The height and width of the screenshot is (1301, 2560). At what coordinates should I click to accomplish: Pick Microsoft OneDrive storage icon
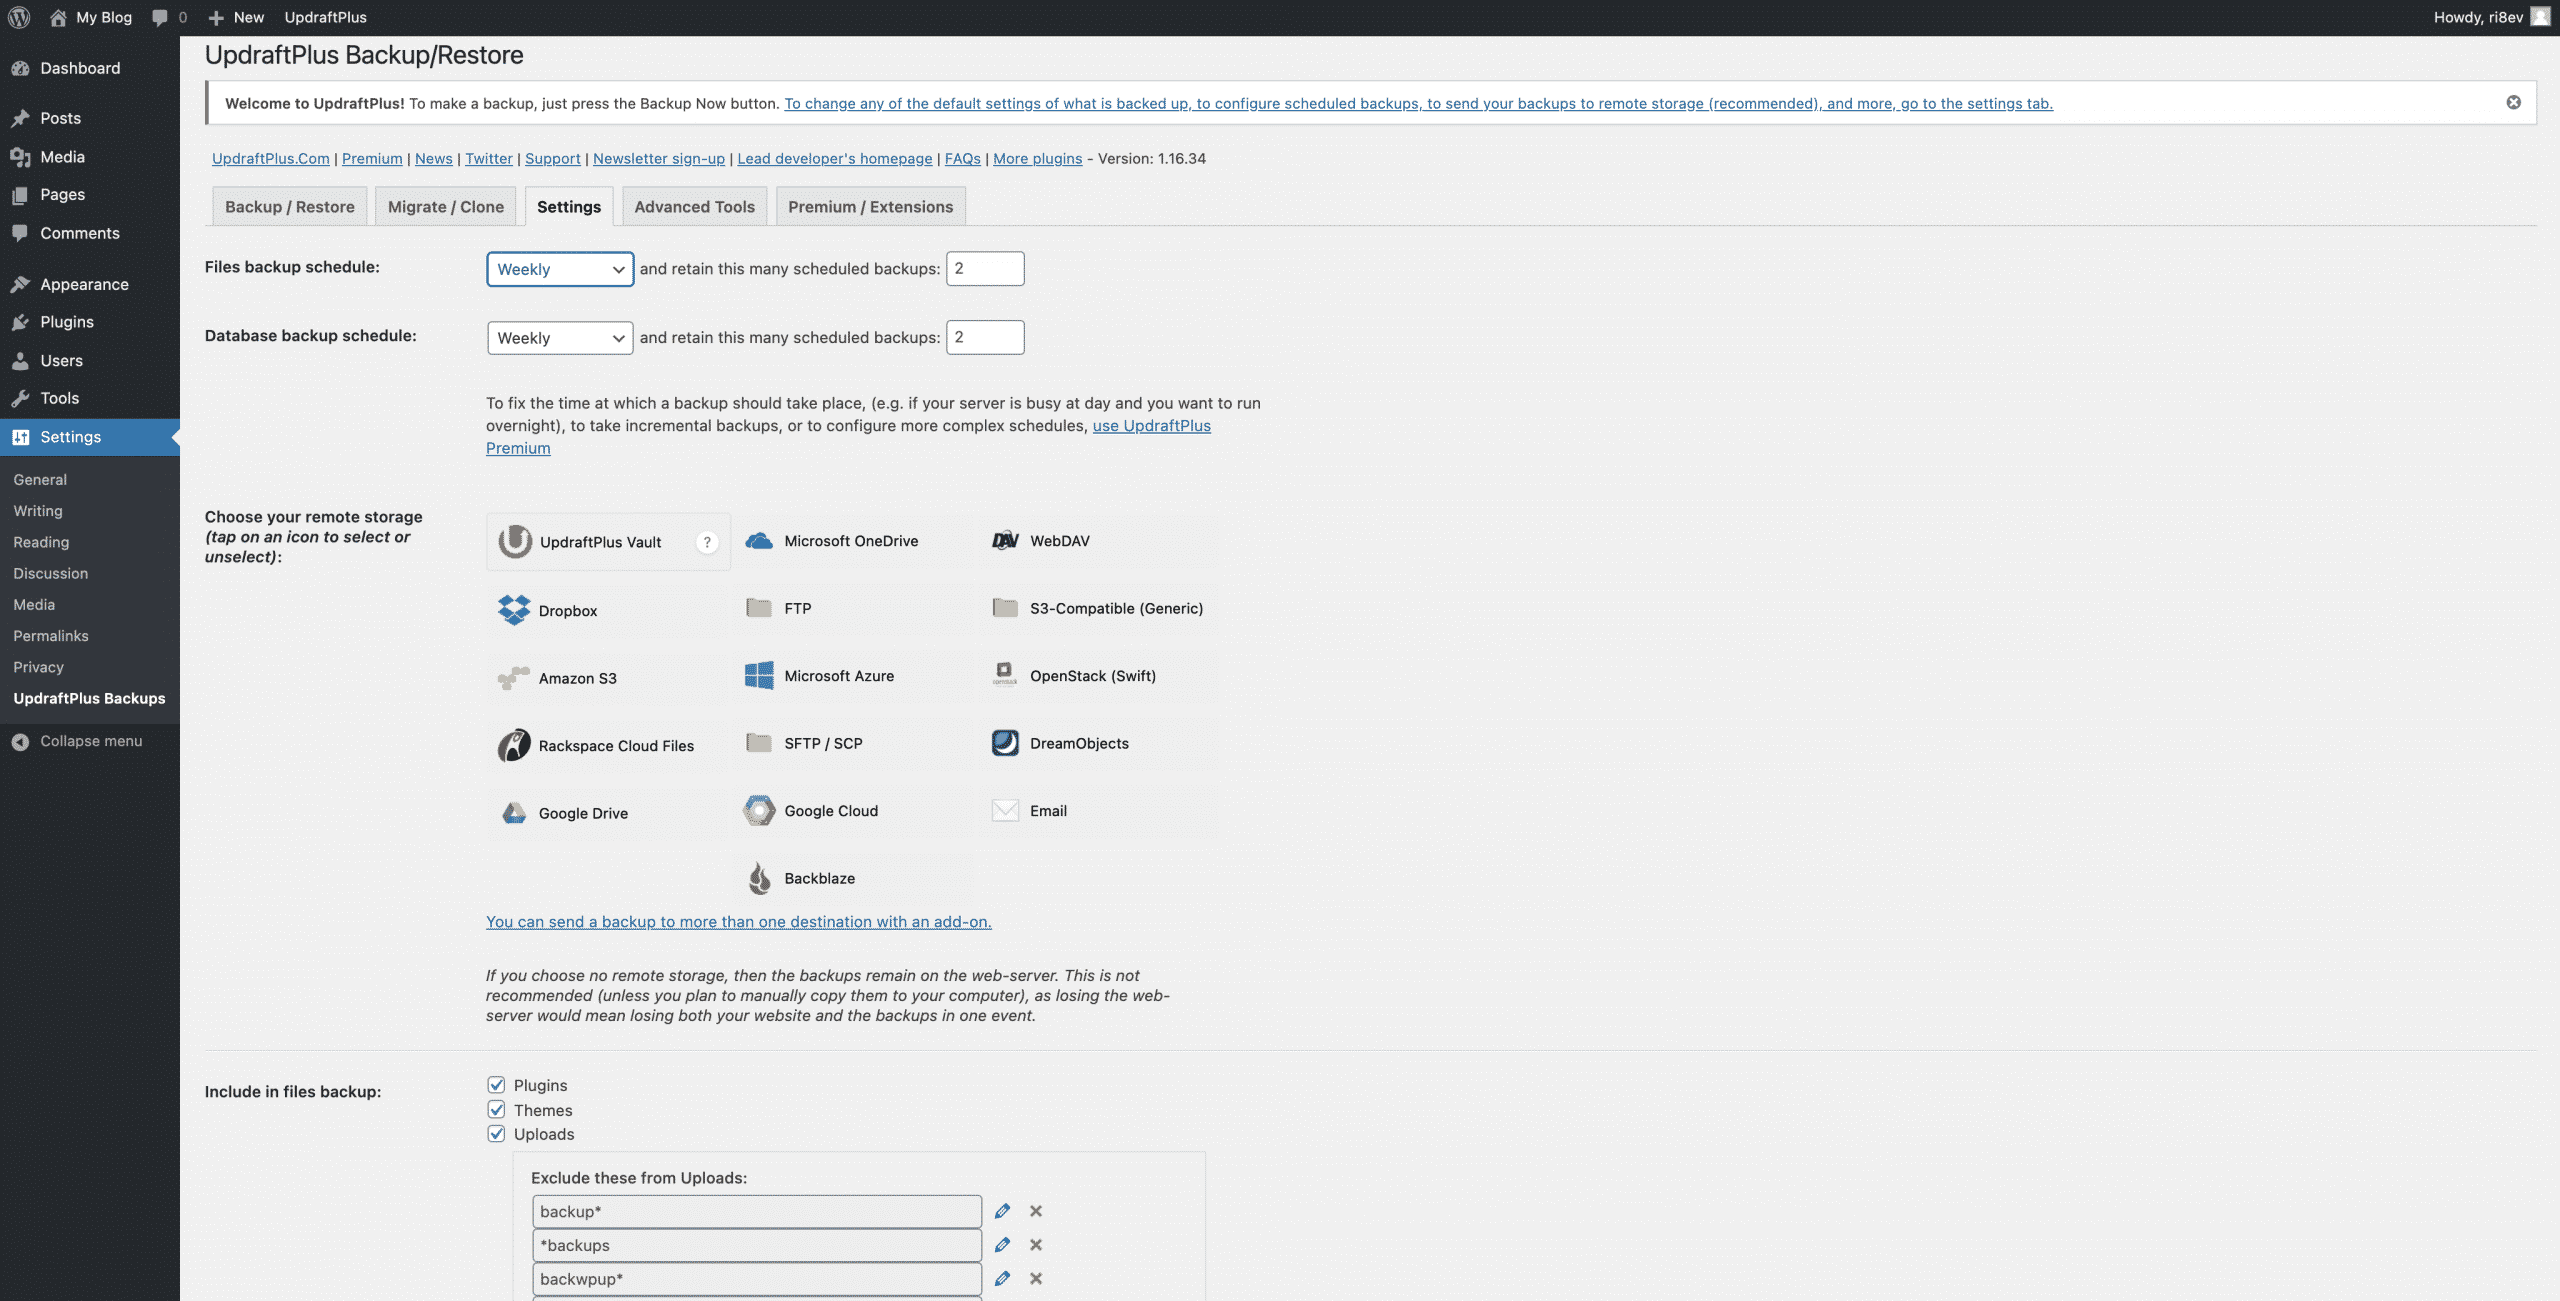pyautogui.click(x=759, y=541)
